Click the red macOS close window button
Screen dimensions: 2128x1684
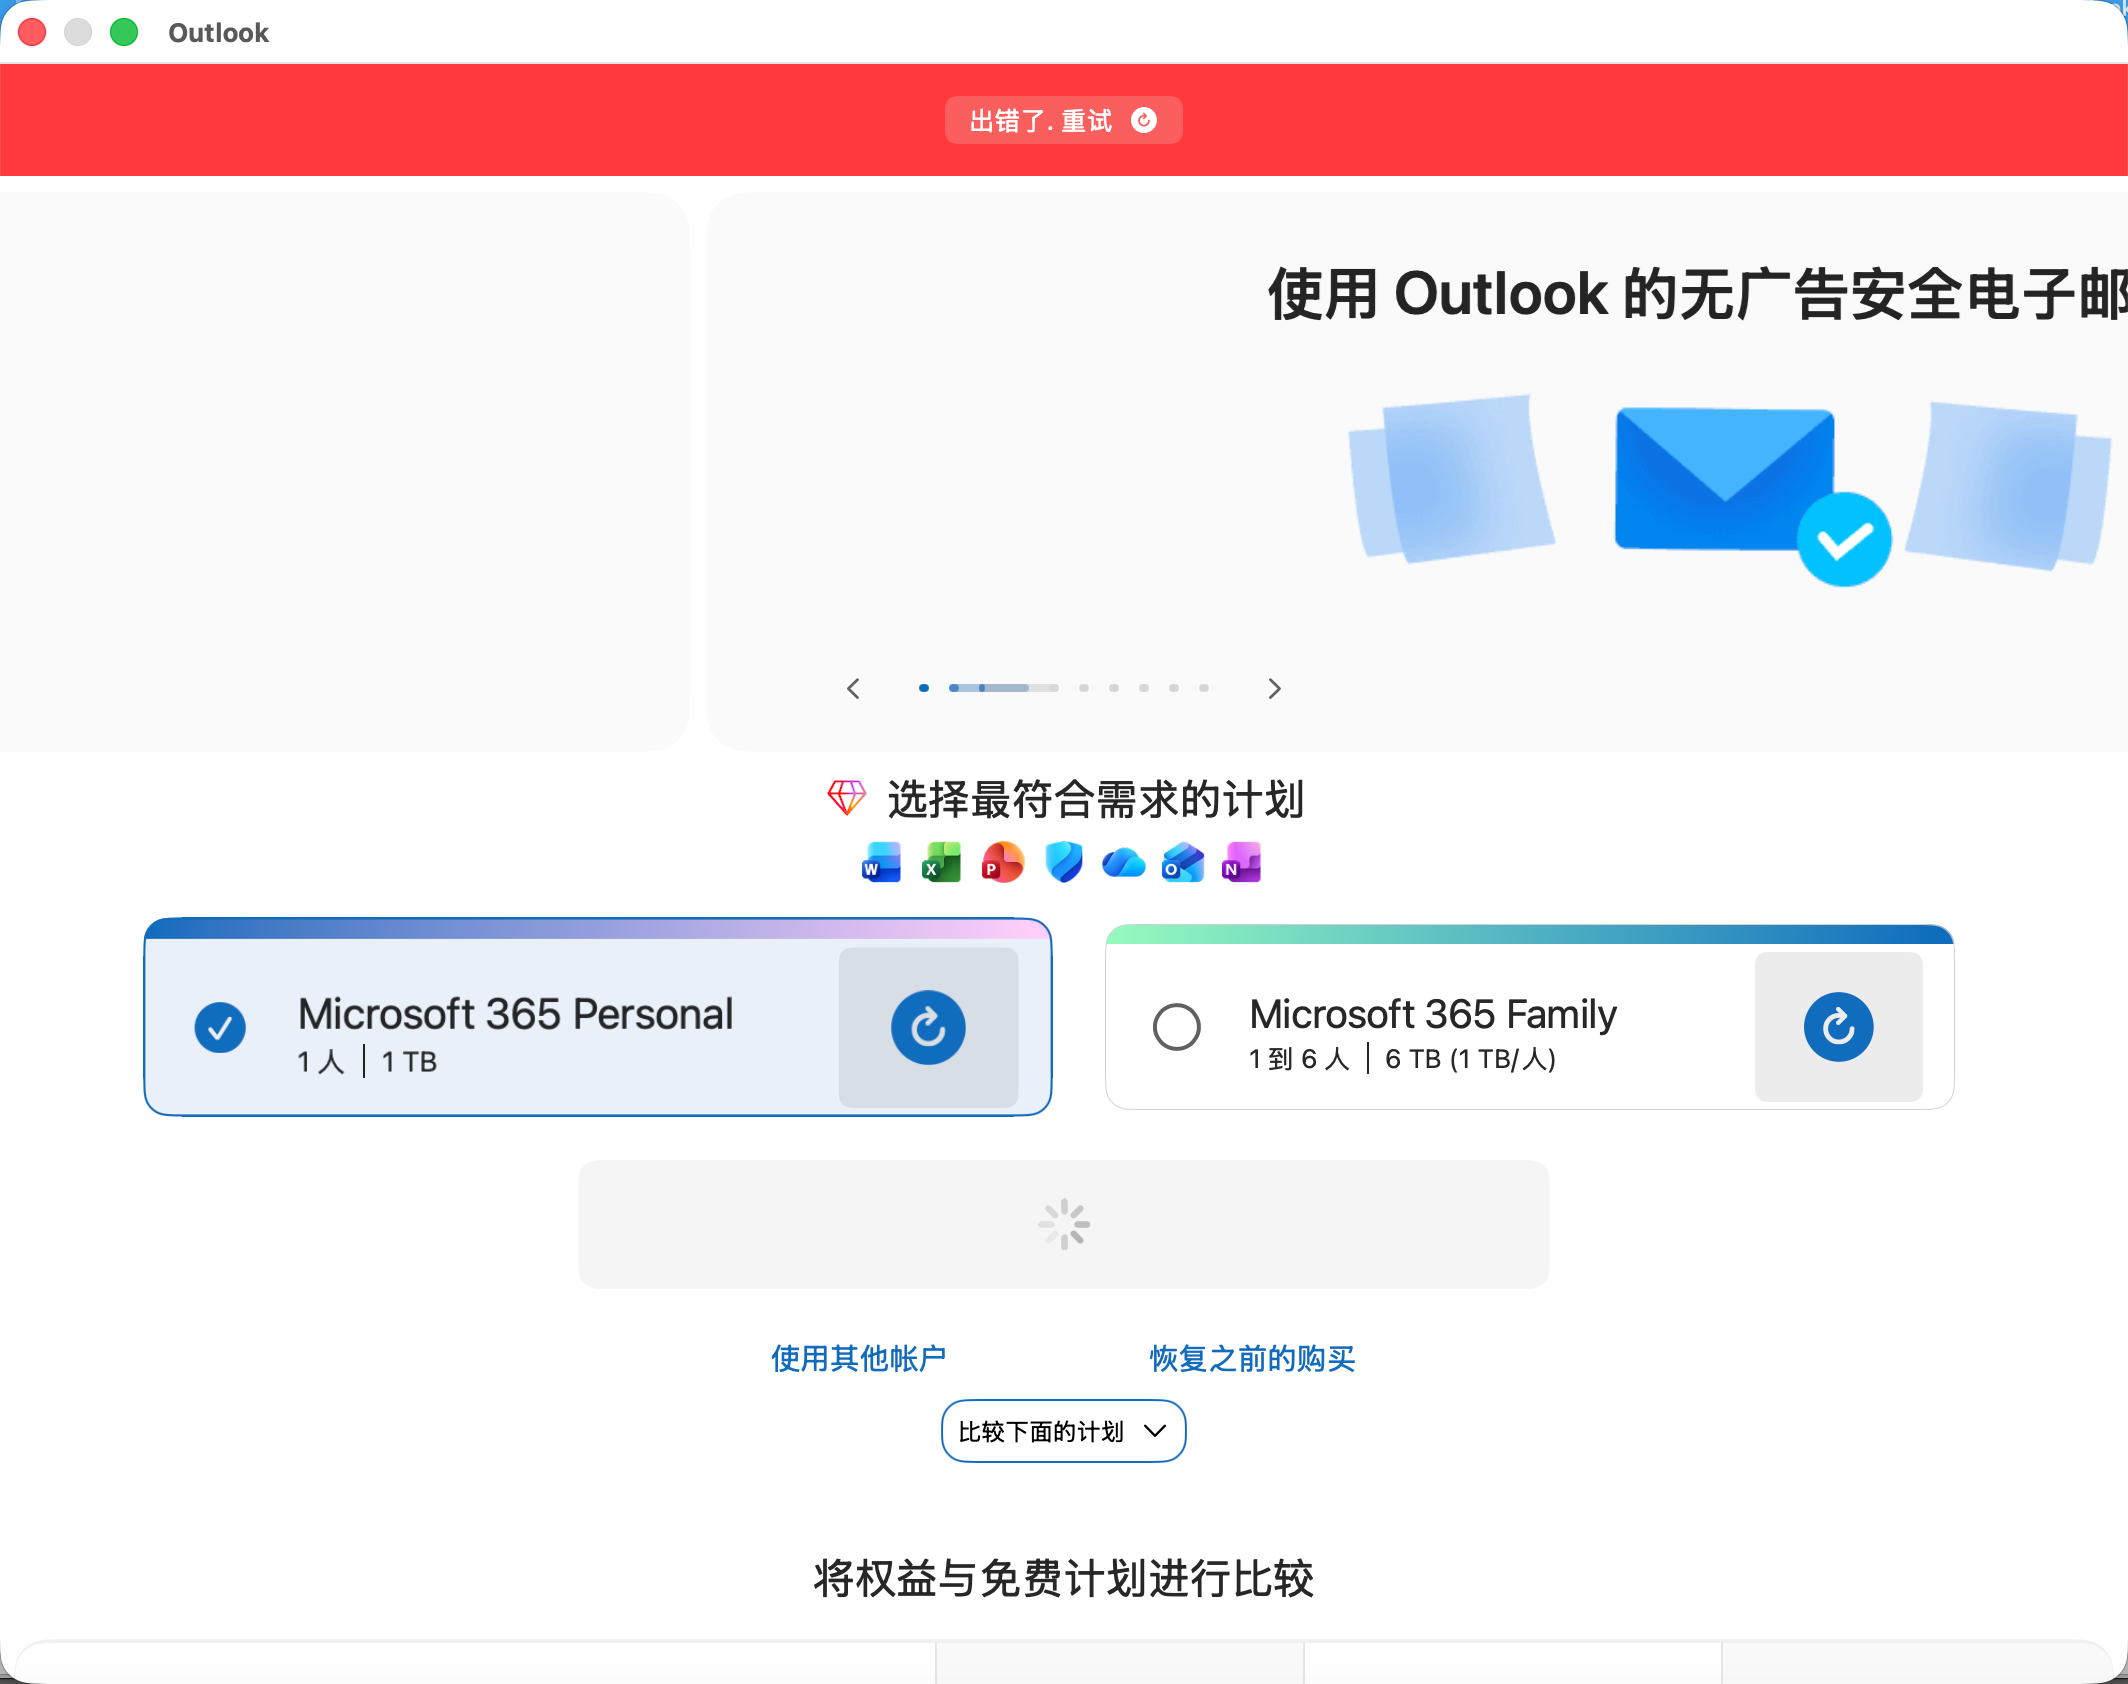coord(32,32)
